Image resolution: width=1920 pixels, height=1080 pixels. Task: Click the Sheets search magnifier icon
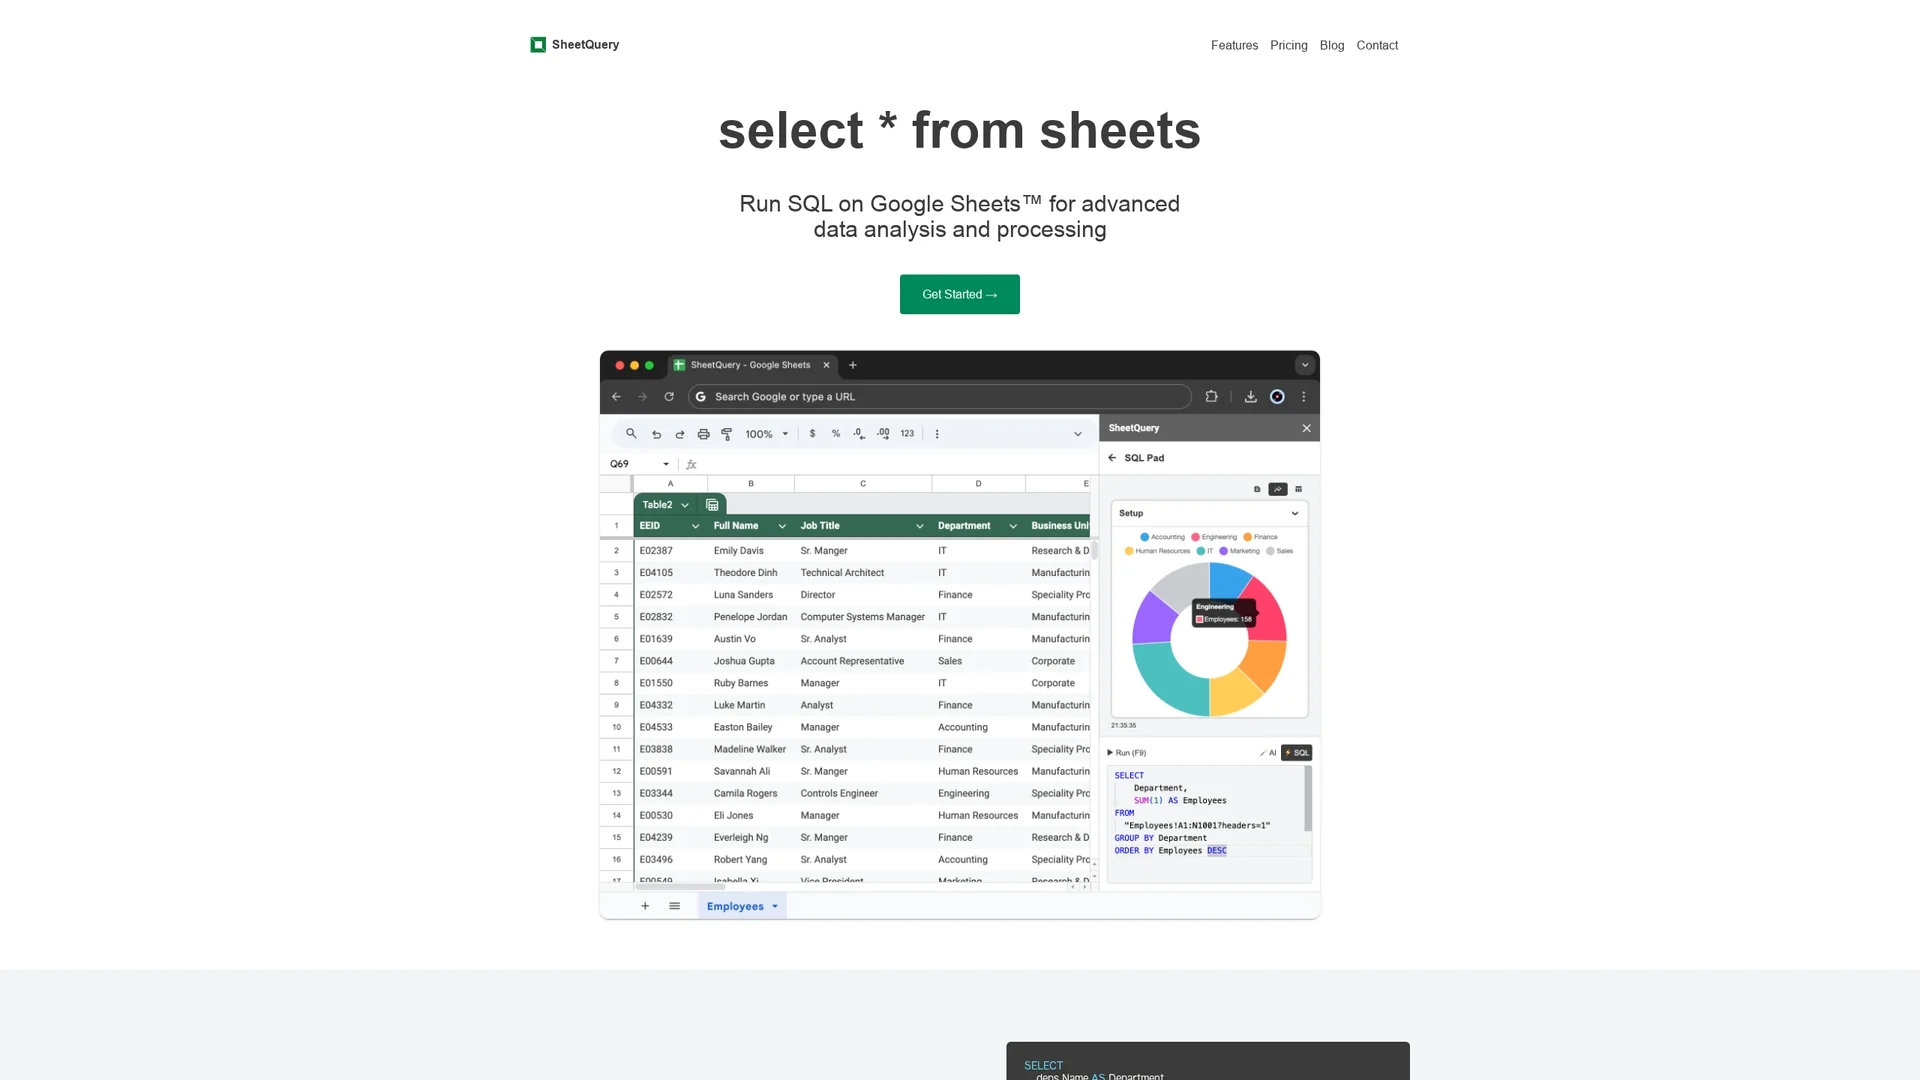(x=631, y=434)
